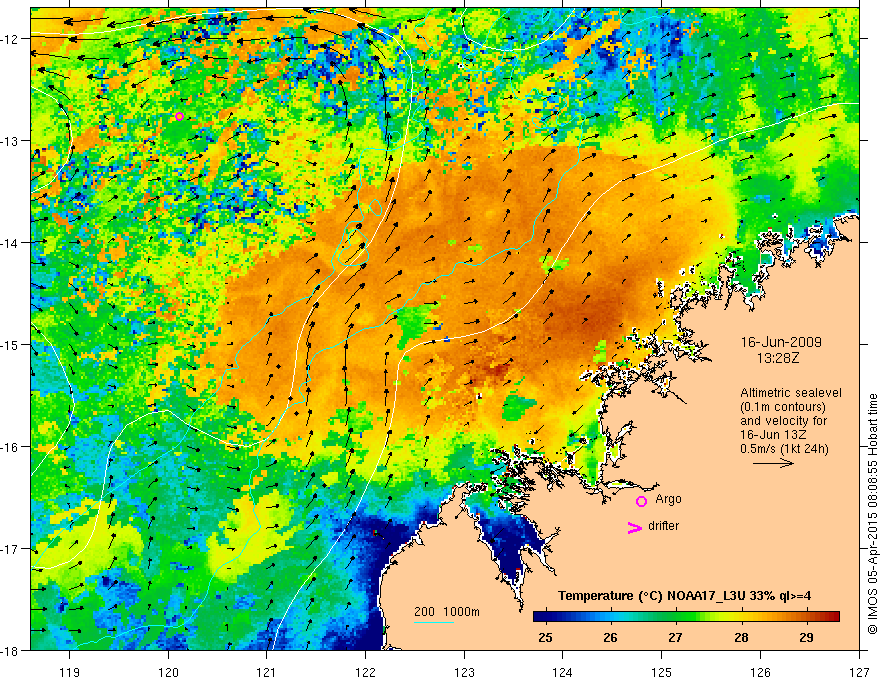Click the Temperature NOAA17_L3U title text

tap(684, 595)
